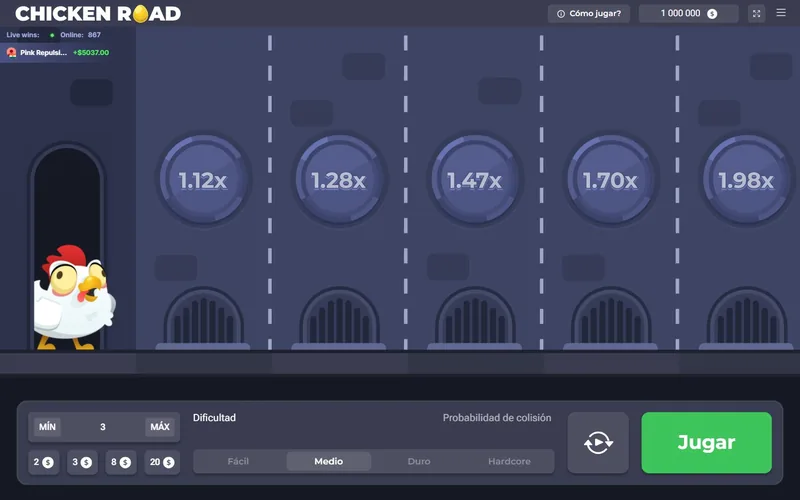Click the Probabilidad de colisión text
The width and height of the screenshot is (800, 500).
[497, 418]
